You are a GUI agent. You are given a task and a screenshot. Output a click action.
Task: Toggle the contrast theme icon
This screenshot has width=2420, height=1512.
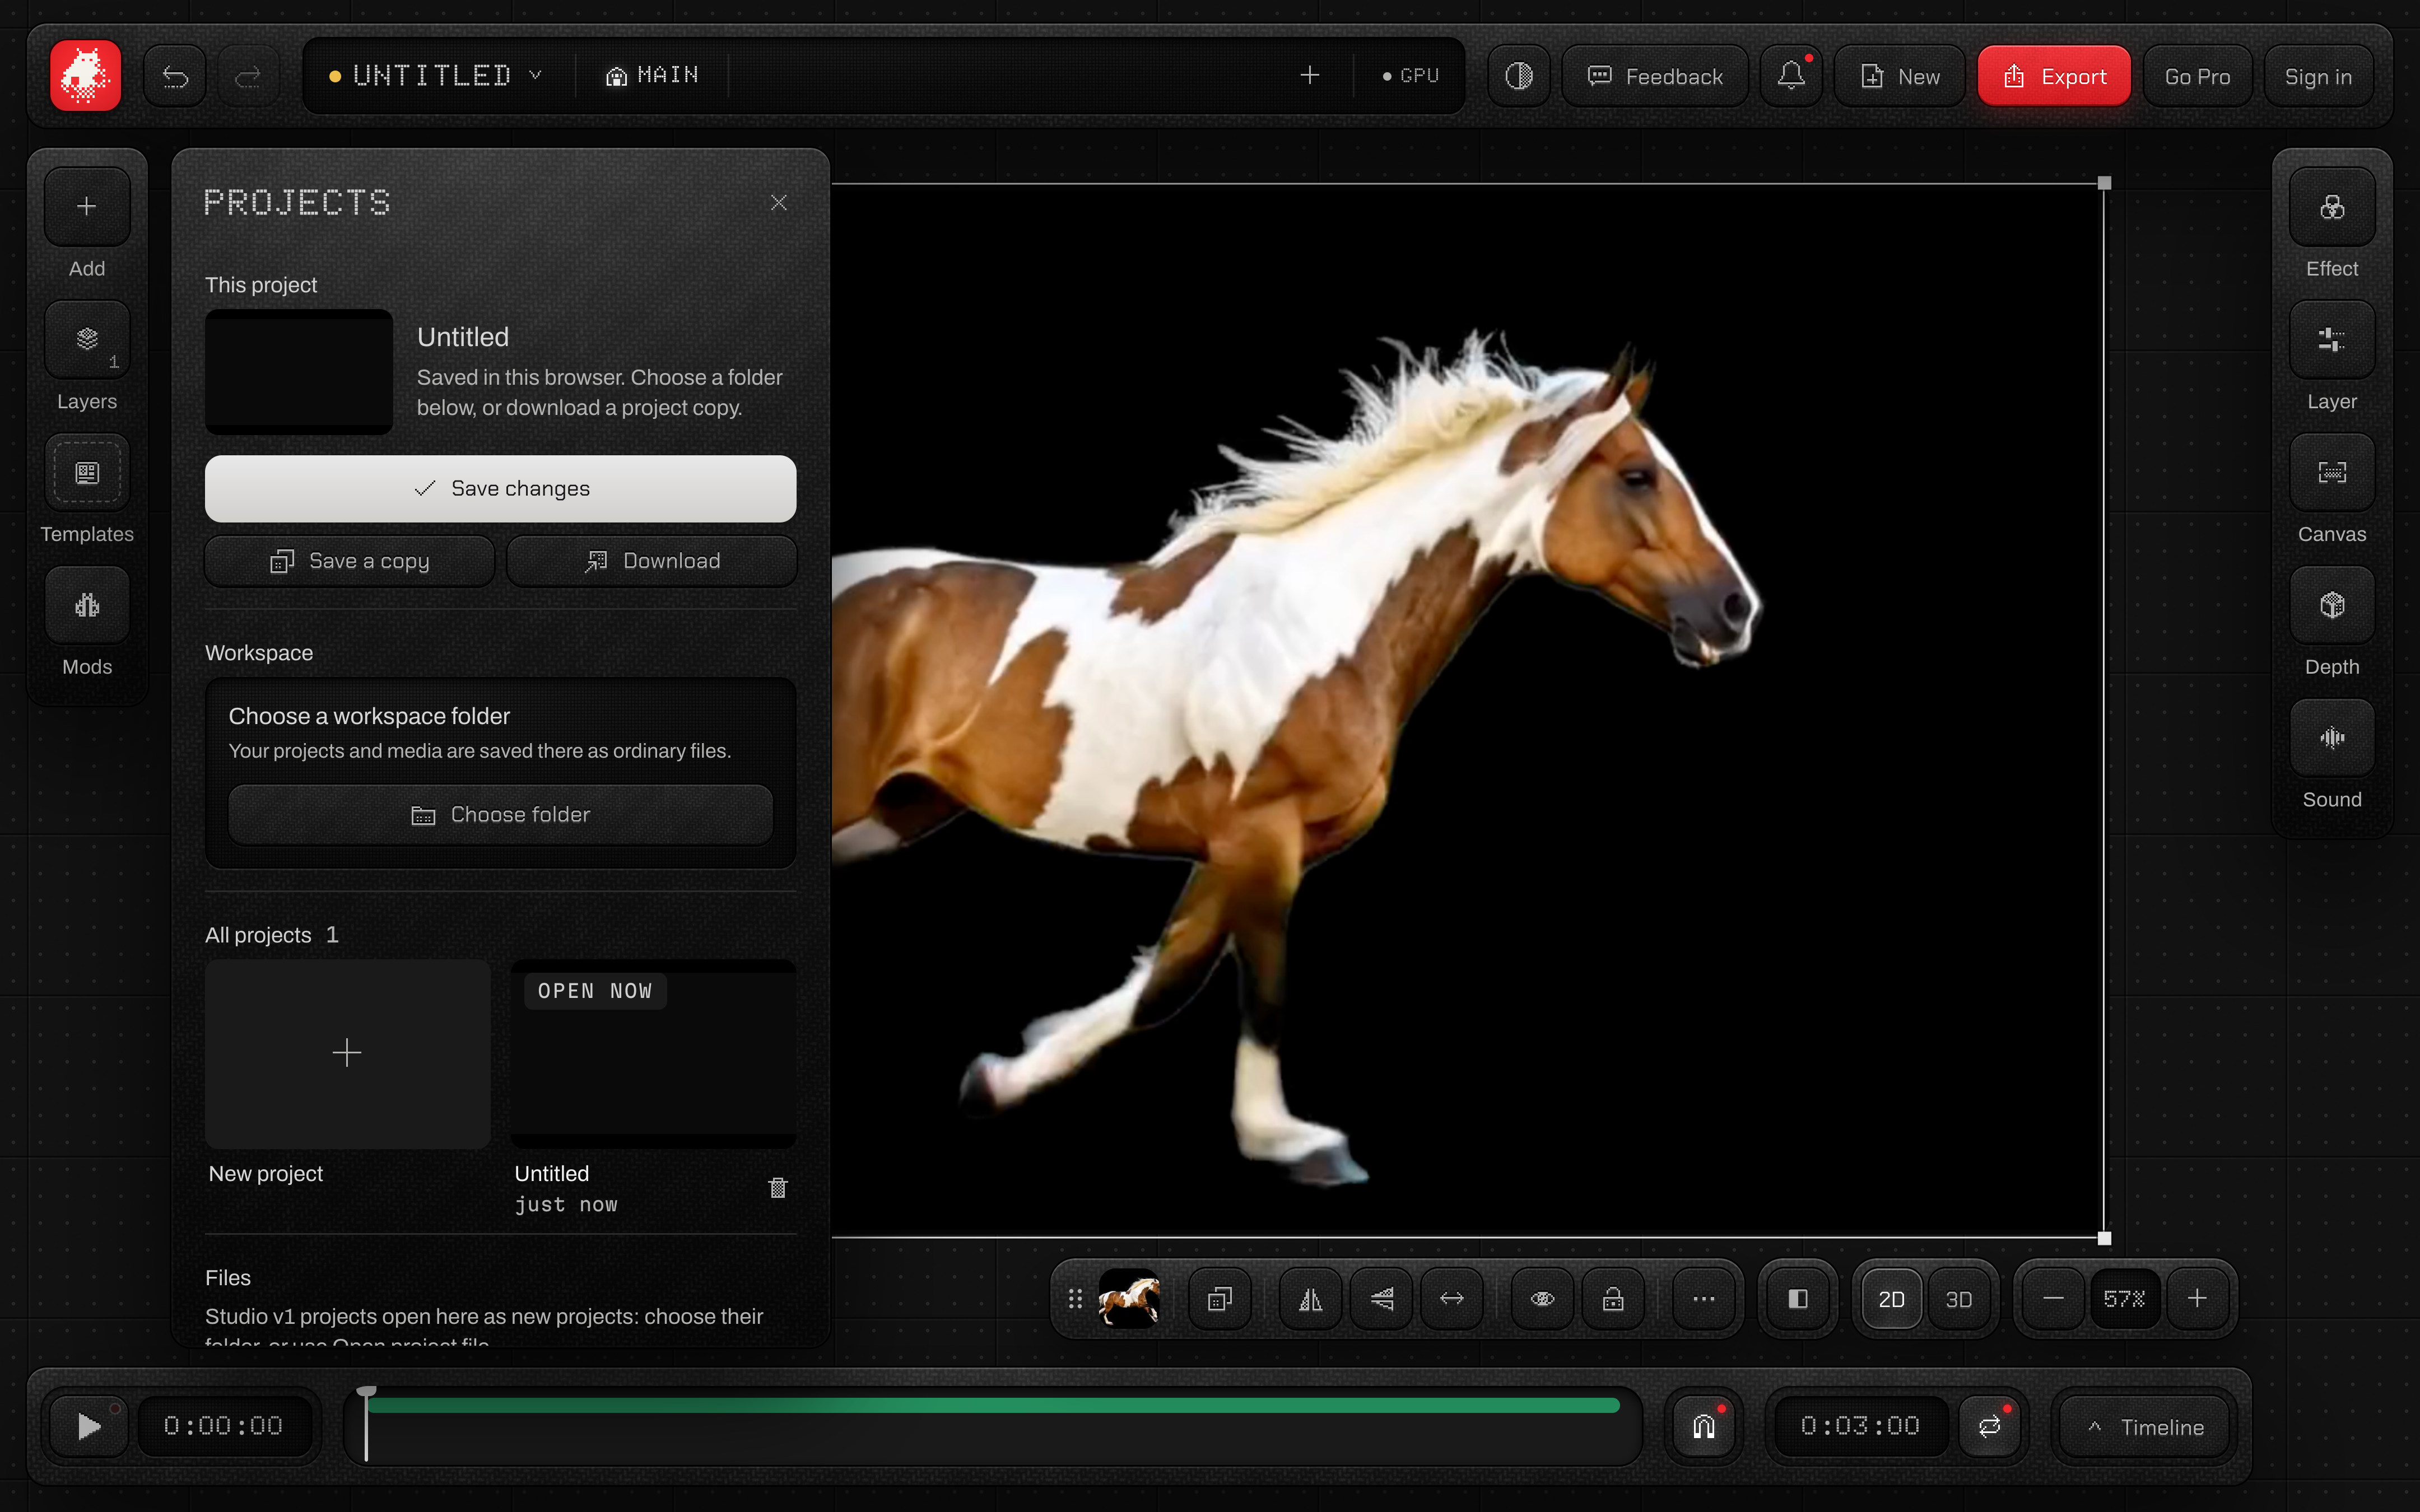[1519, 76]
